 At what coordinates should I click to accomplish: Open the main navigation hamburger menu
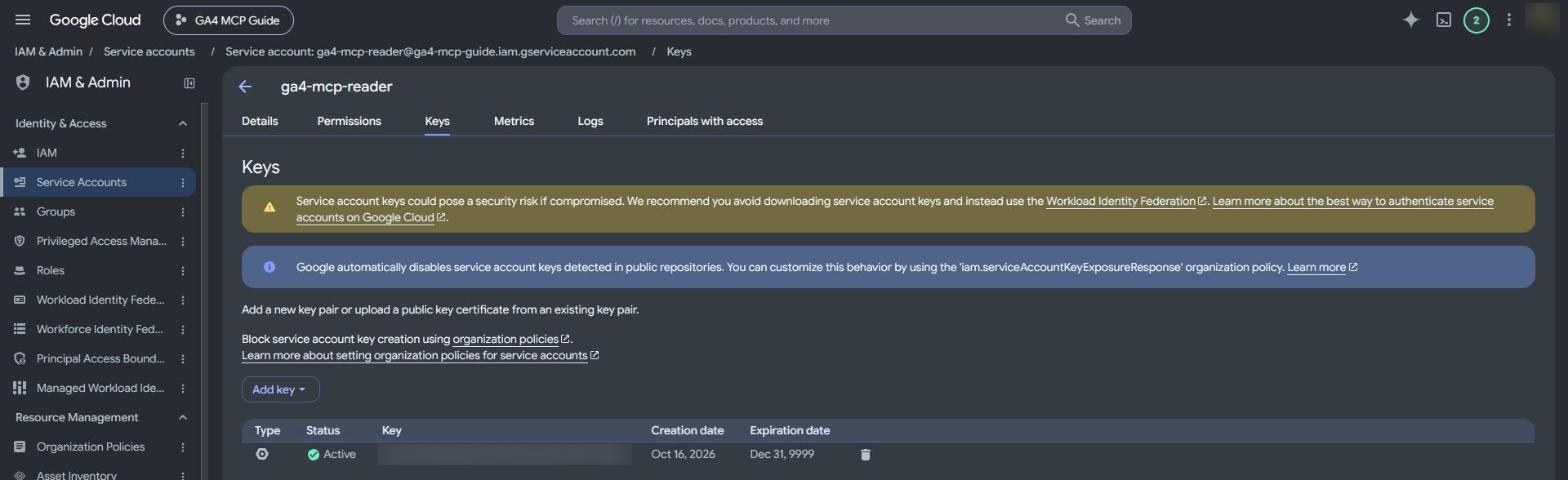point(23,20)
